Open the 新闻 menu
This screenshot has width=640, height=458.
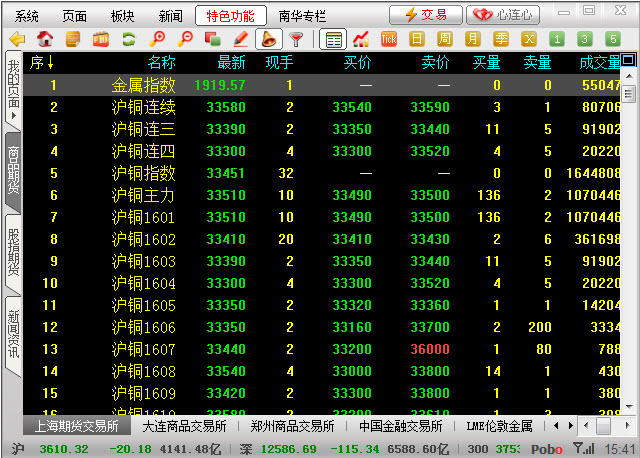170,16
